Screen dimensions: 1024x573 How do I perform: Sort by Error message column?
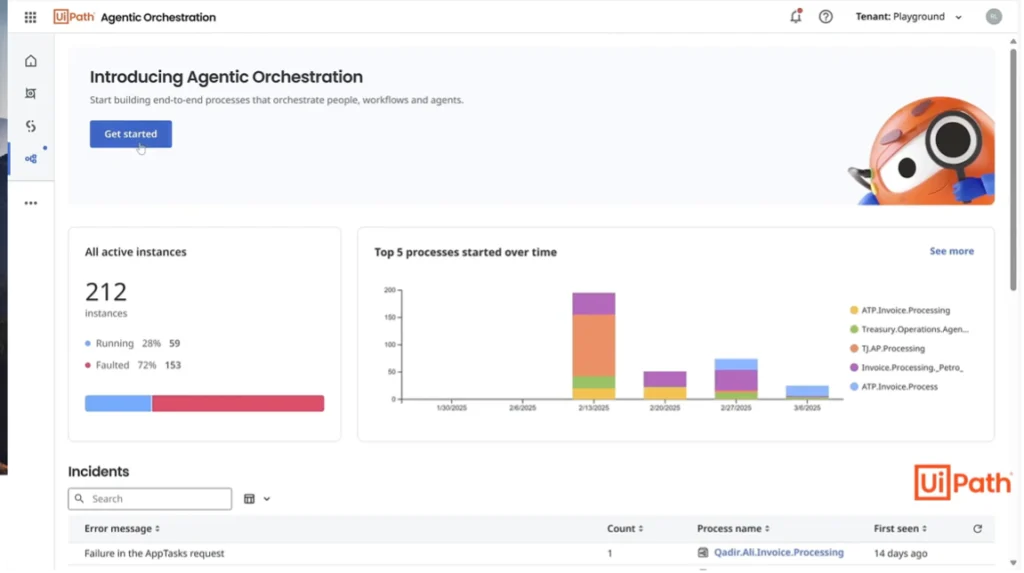(121, 529)
